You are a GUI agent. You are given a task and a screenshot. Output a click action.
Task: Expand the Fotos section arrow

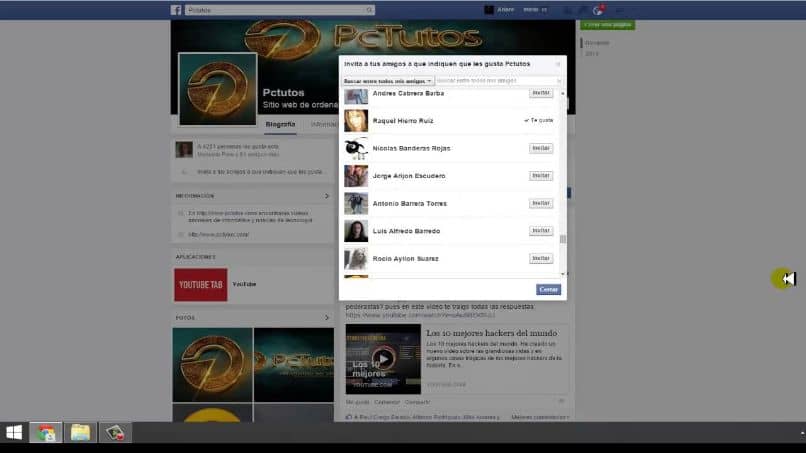pos(326,318)
